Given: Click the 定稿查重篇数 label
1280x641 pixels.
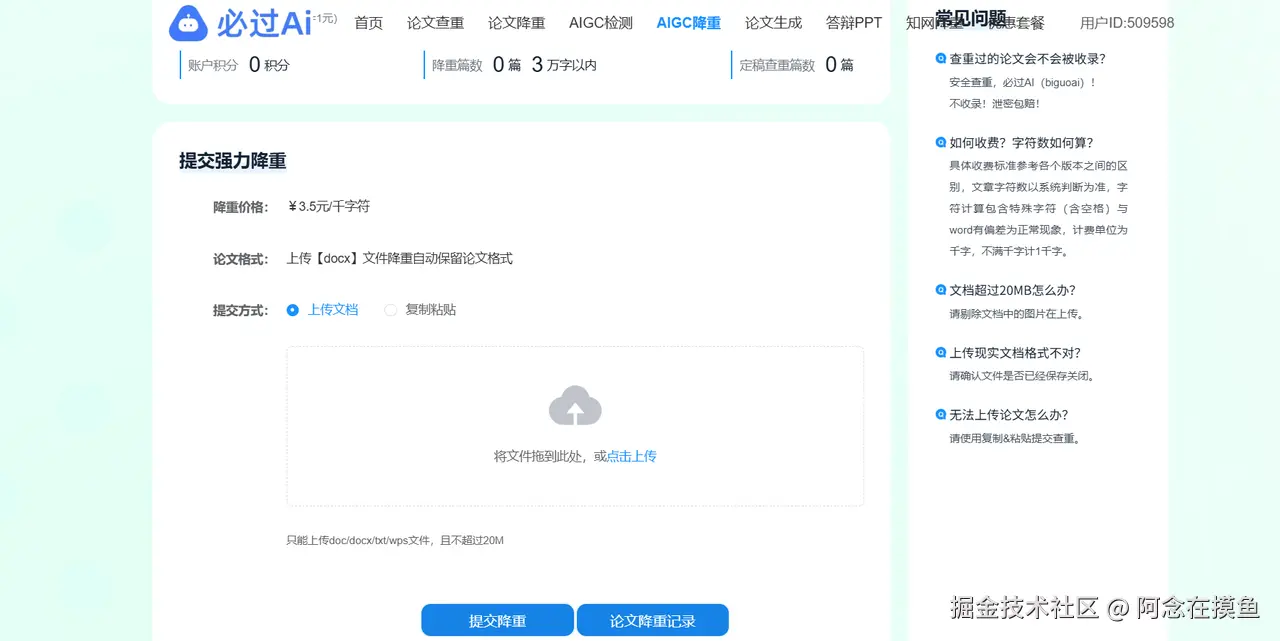Looking at the screenshot, I should coord(777,65).
